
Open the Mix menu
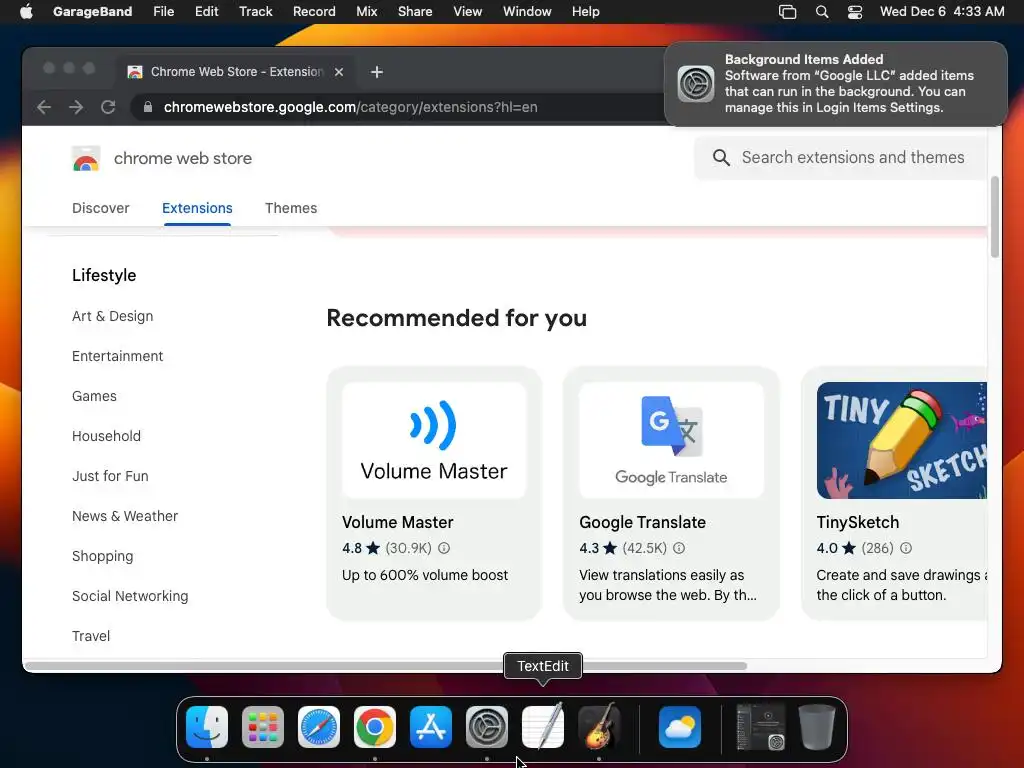tap(366, 12)
